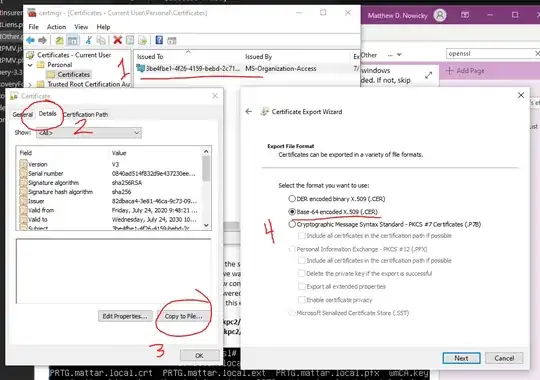540x380 pixels.
Task: Select the Signature hash algorithm row
Action: click(x=108, y=192)
